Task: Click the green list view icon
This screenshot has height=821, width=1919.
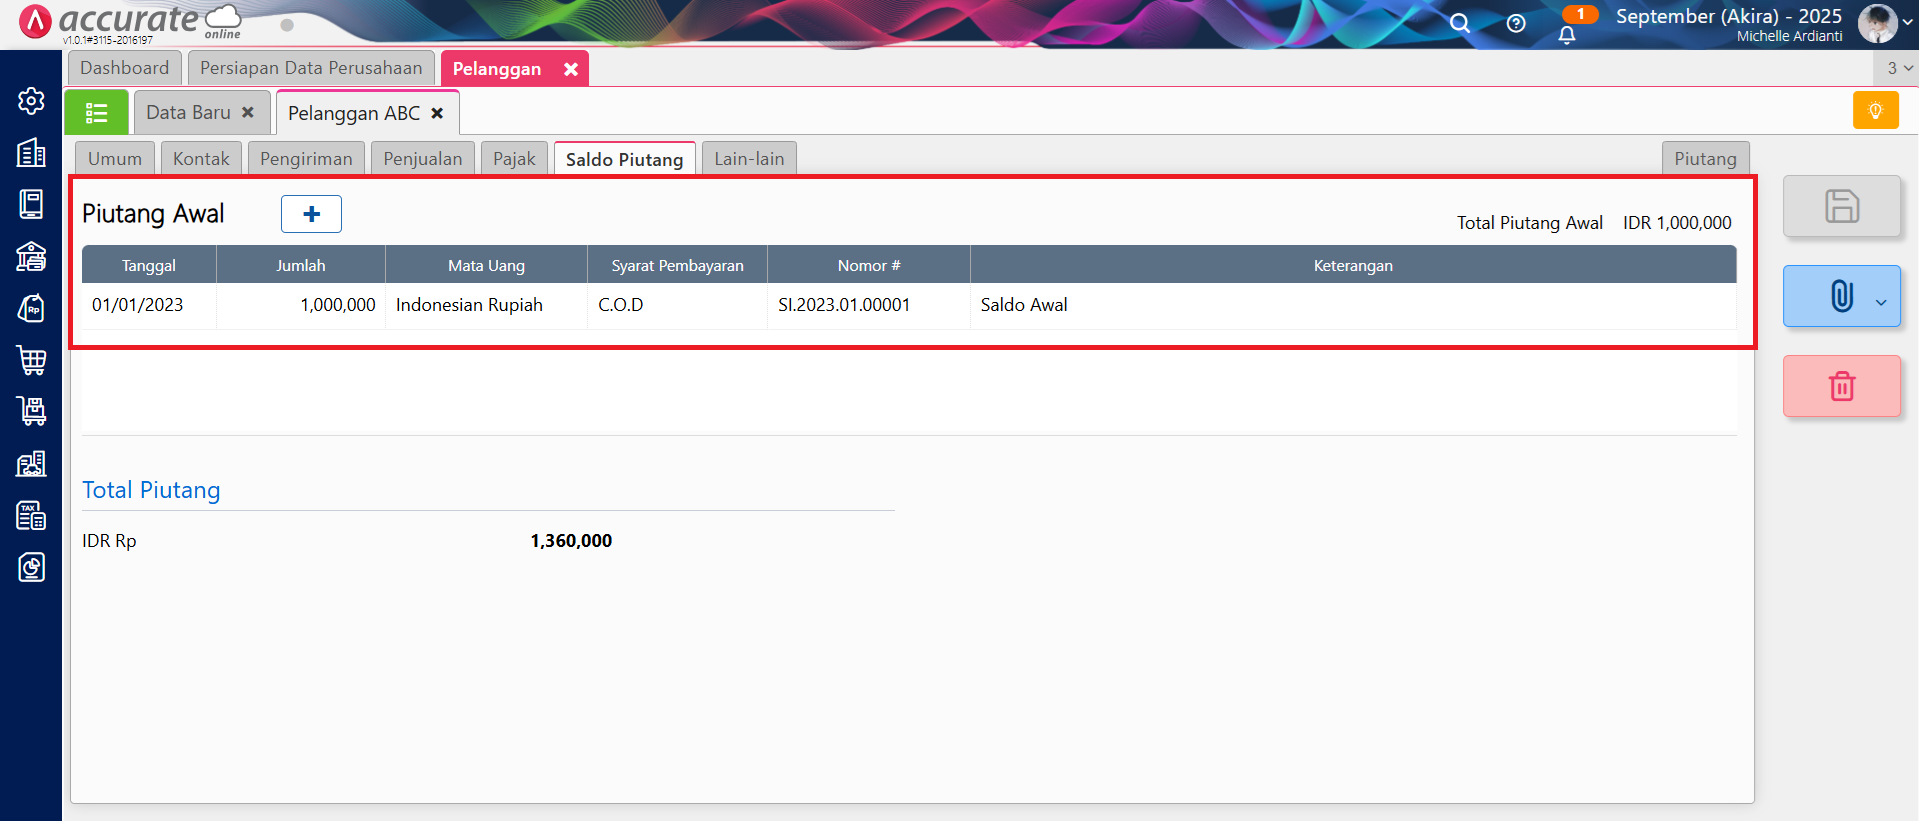Action: tap(96, 113)
